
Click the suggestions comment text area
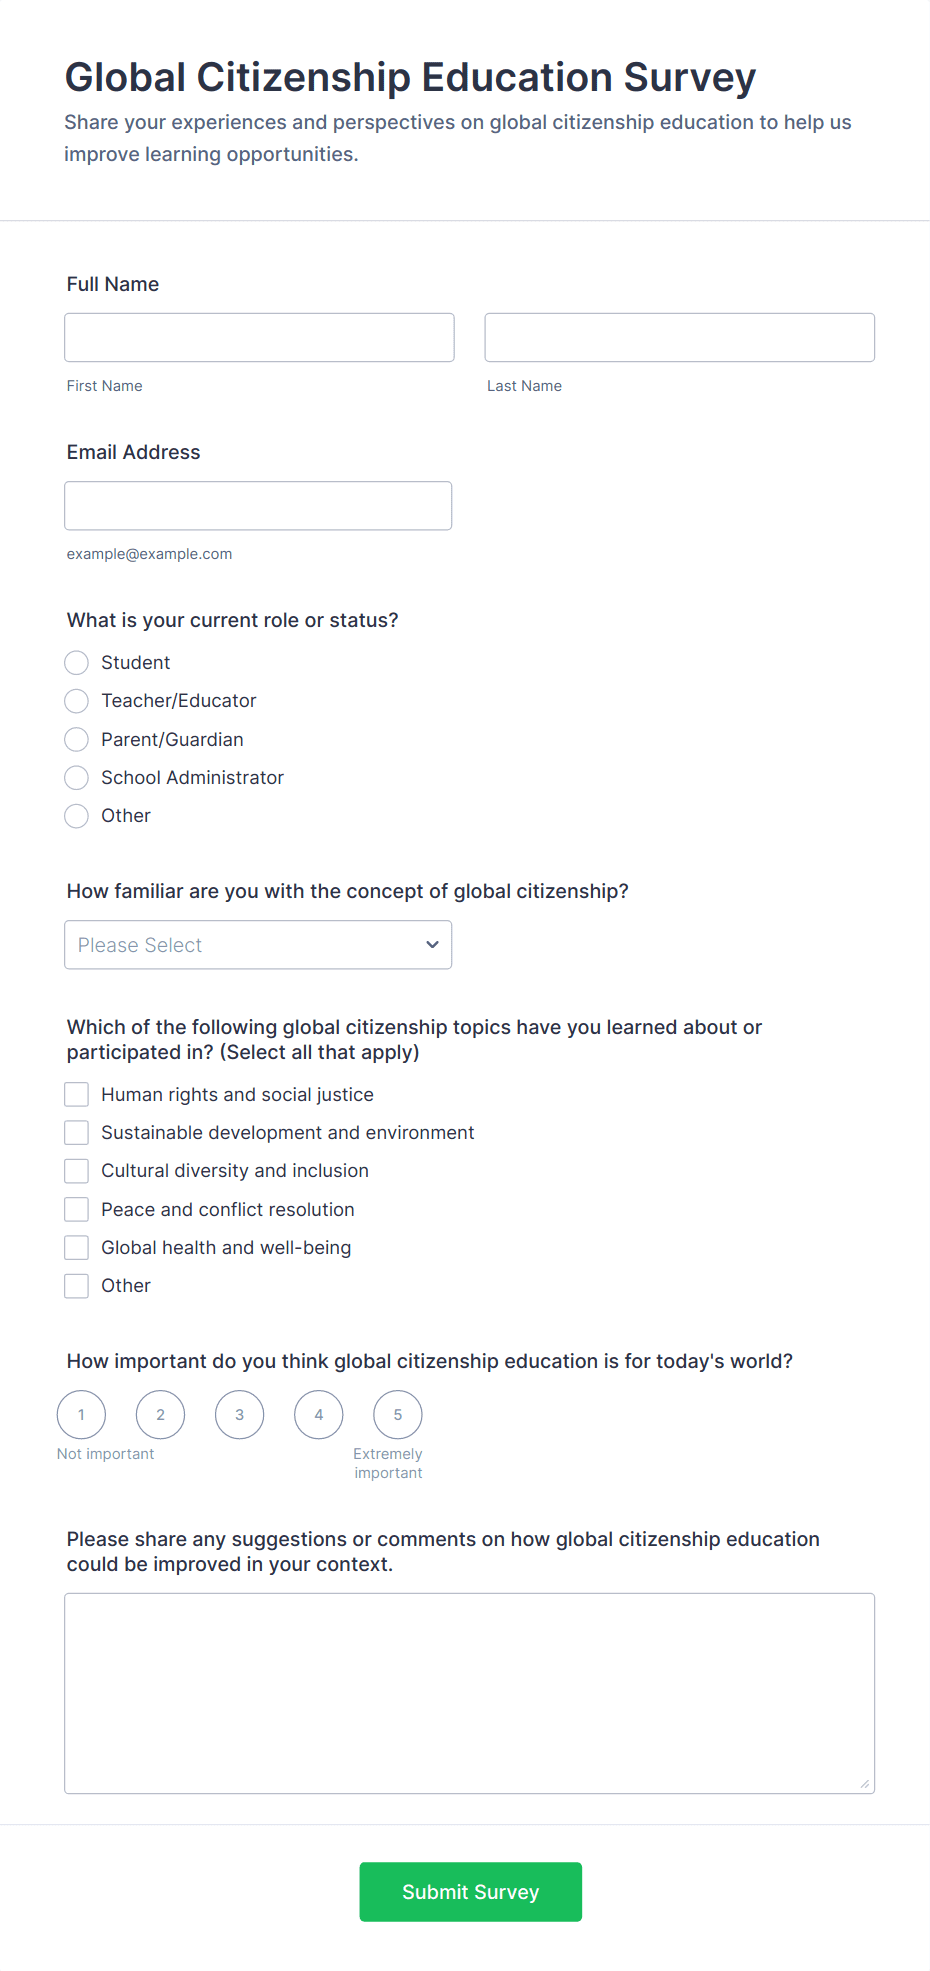469,1693
